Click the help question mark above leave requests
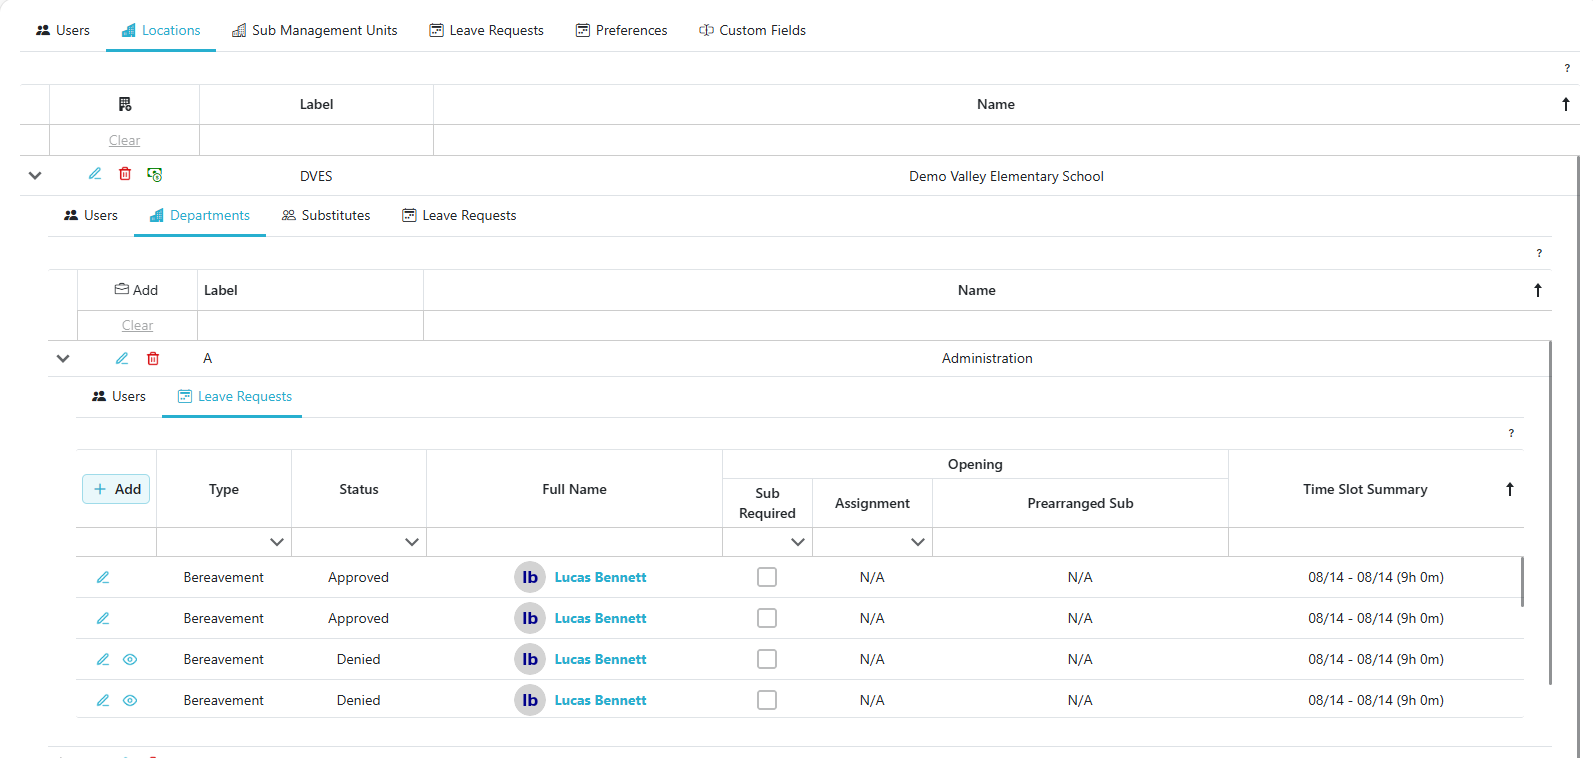This screenshot has height=758, width=1593. (1510, 433)
